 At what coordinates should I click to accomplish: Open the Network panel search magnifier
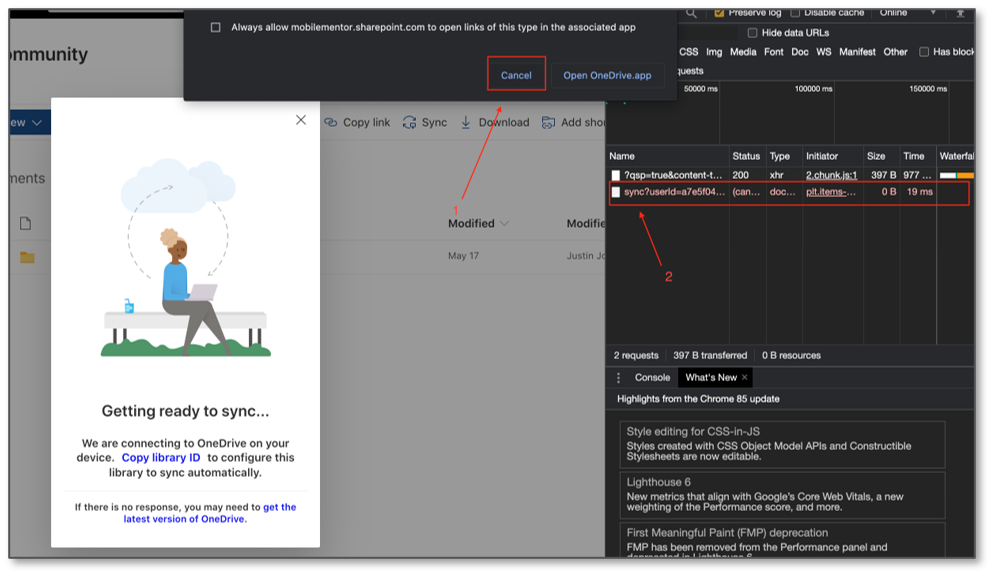690,13
